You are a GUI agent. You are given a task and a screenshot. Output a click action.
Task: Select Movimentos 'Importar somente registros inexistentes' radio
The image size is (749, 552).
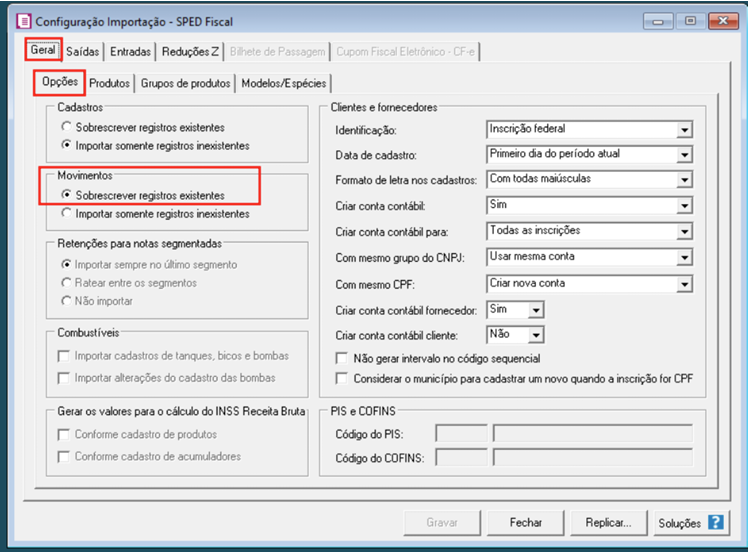tap(66, 213)
